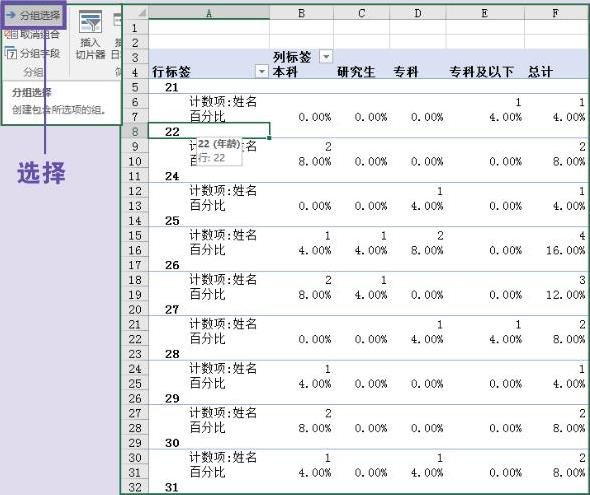Click row header 3
The image size is (590, 495).
[x=135, y=58]
